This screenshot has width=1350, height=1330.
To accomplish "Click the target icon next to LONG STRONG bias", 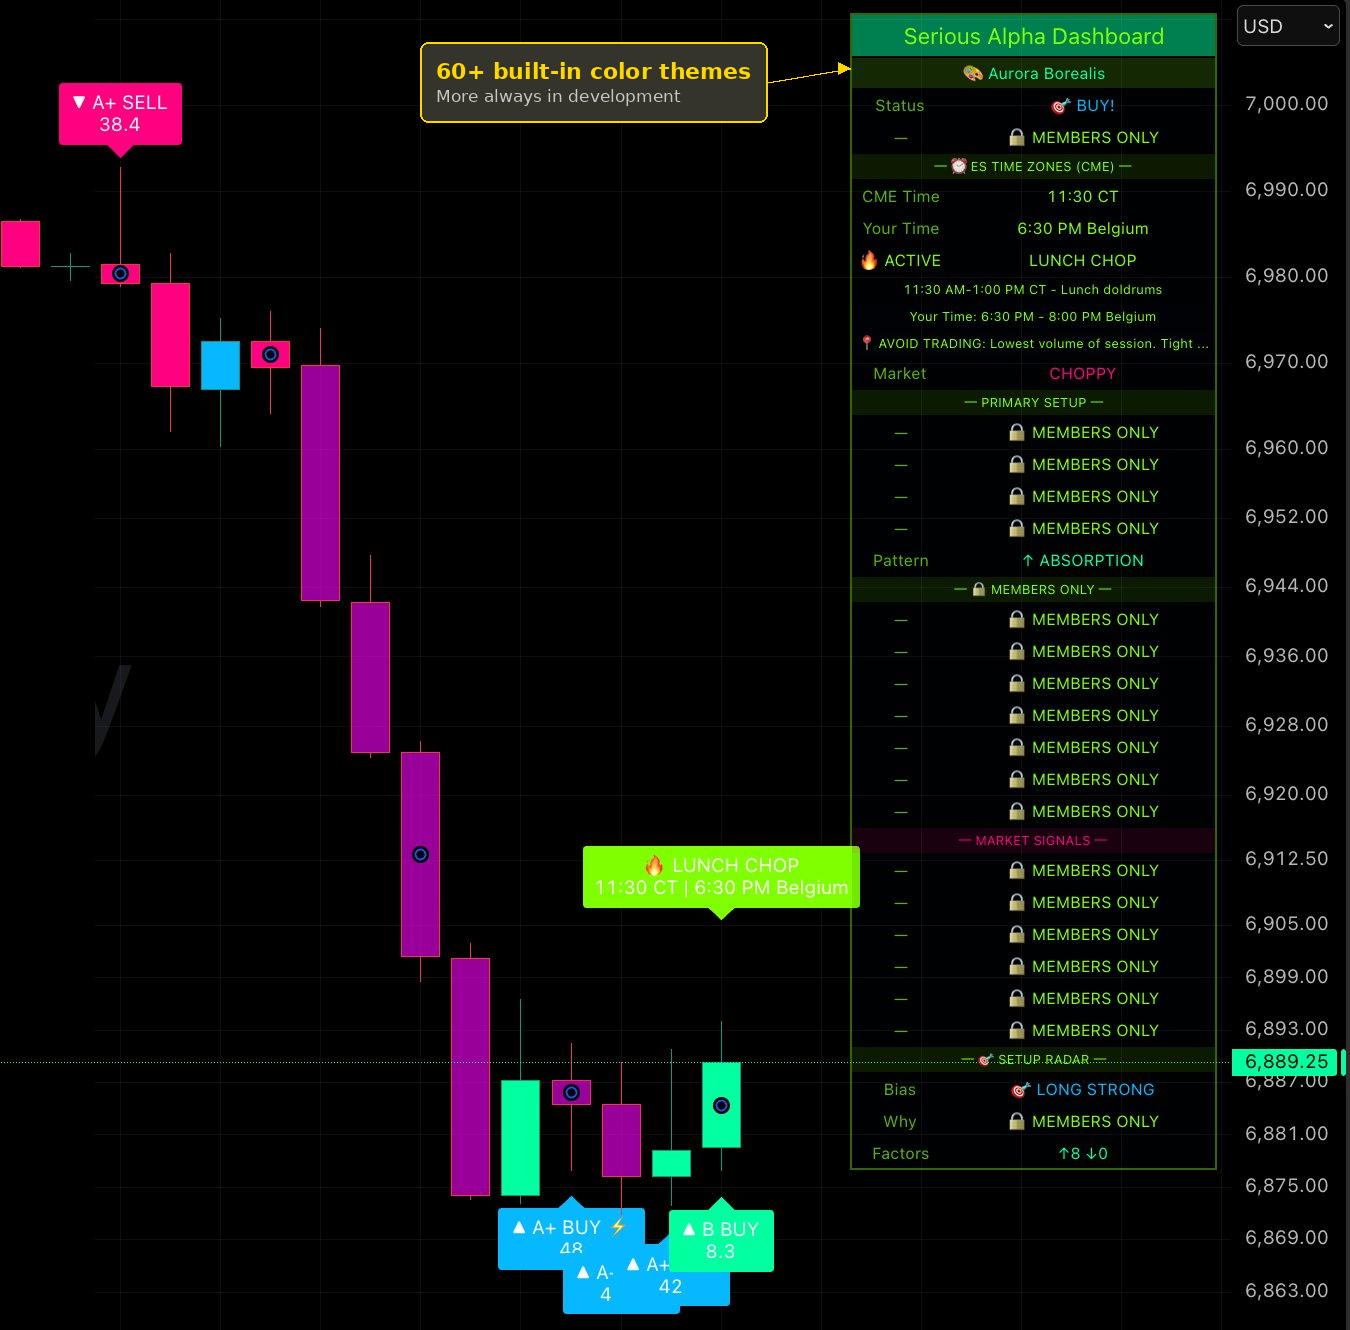I will click(1021, 1089).
